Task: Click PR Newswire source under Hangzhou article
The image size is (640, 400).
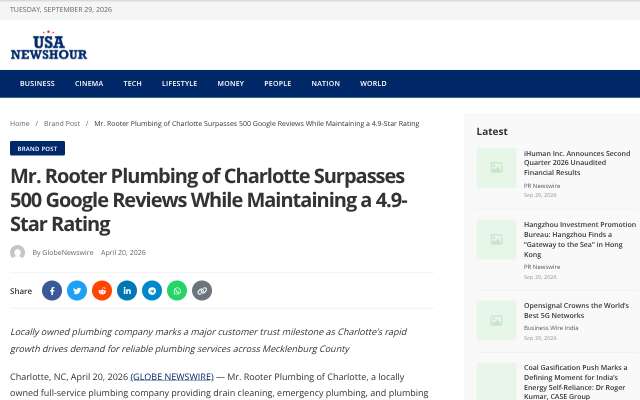Action: pos(542,267)
